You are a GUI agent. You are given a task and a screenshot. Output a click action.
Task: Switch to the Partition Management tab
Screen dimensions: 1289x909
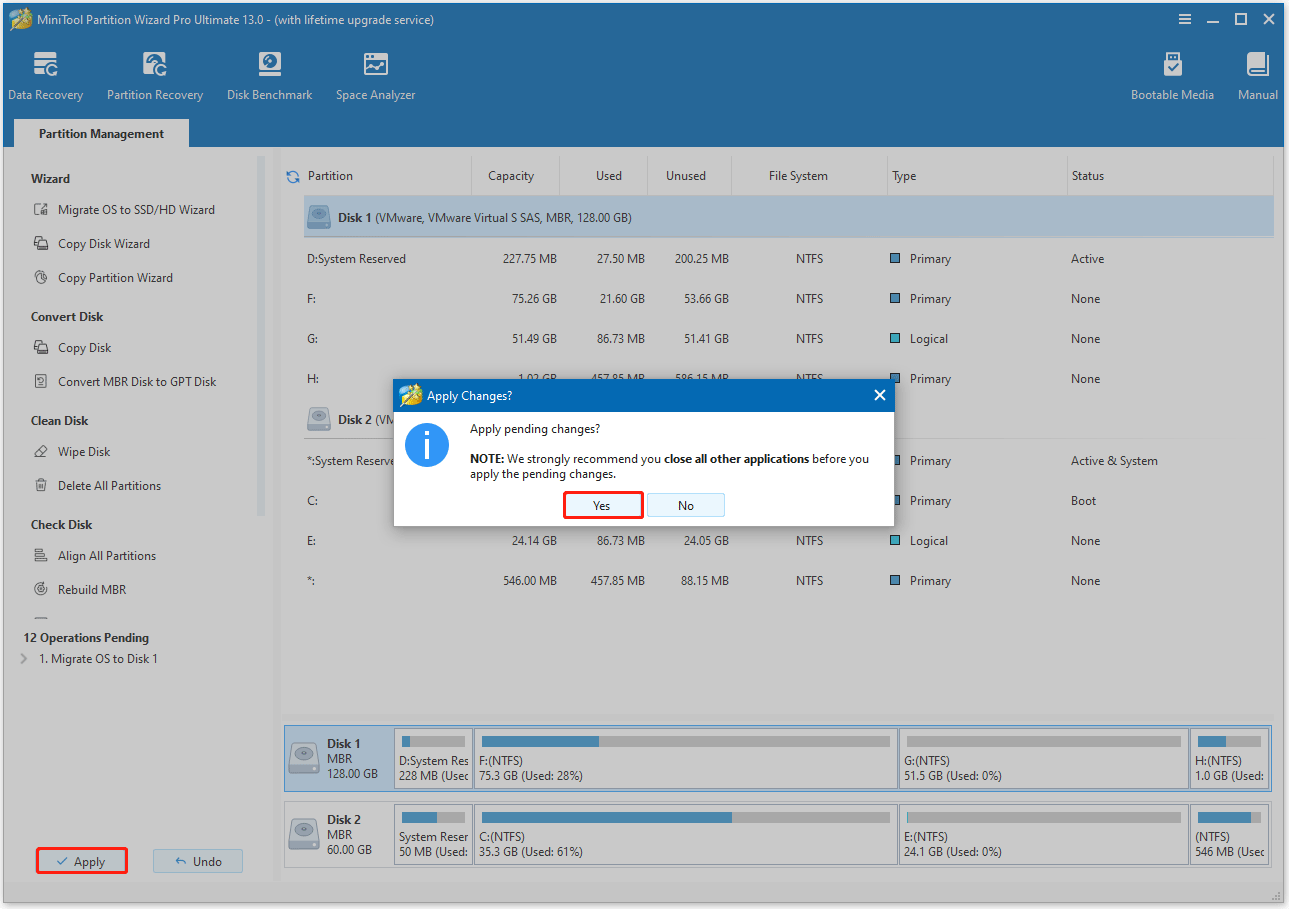(100, 132)
